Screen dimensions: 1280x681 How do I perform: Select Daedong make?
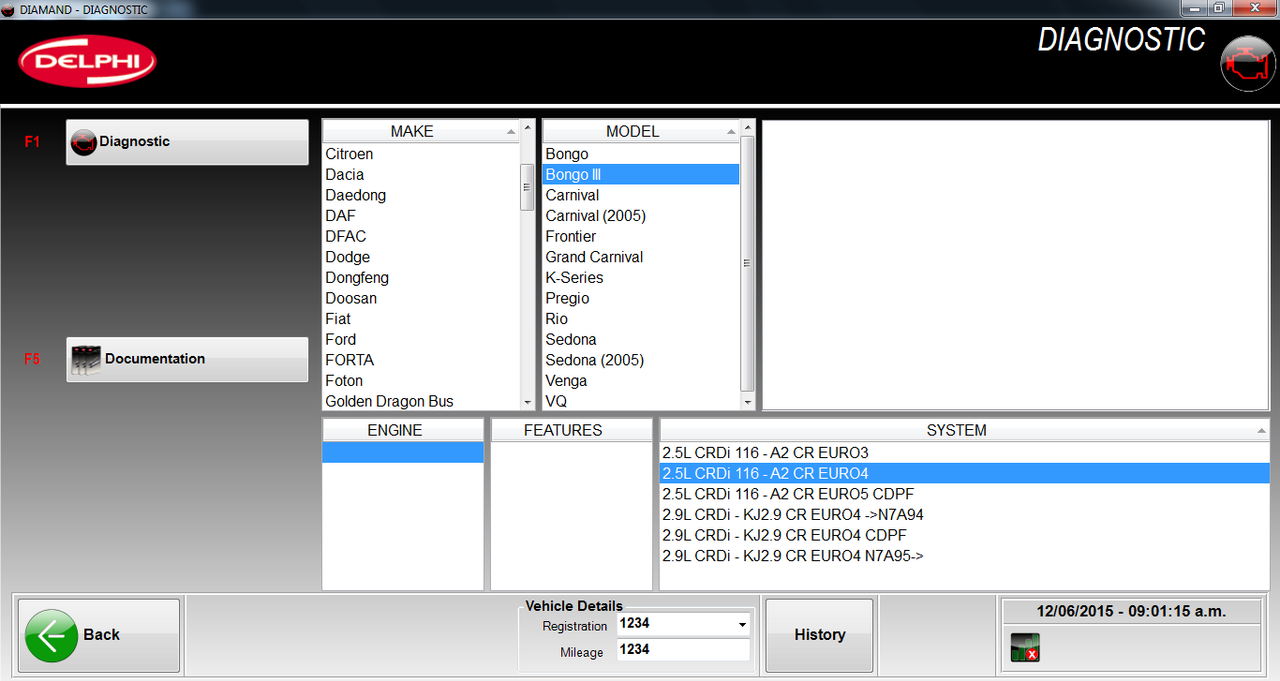421,195
